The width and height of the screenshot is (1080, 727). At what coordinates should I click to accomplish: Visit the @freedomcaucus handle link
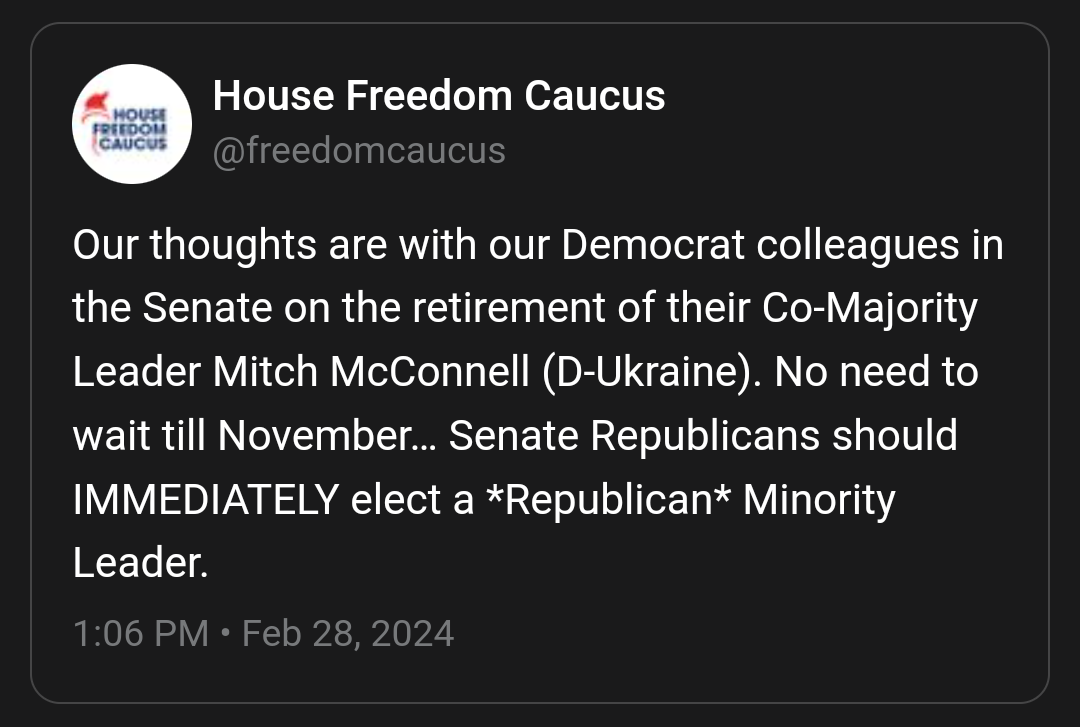(359, 150)
